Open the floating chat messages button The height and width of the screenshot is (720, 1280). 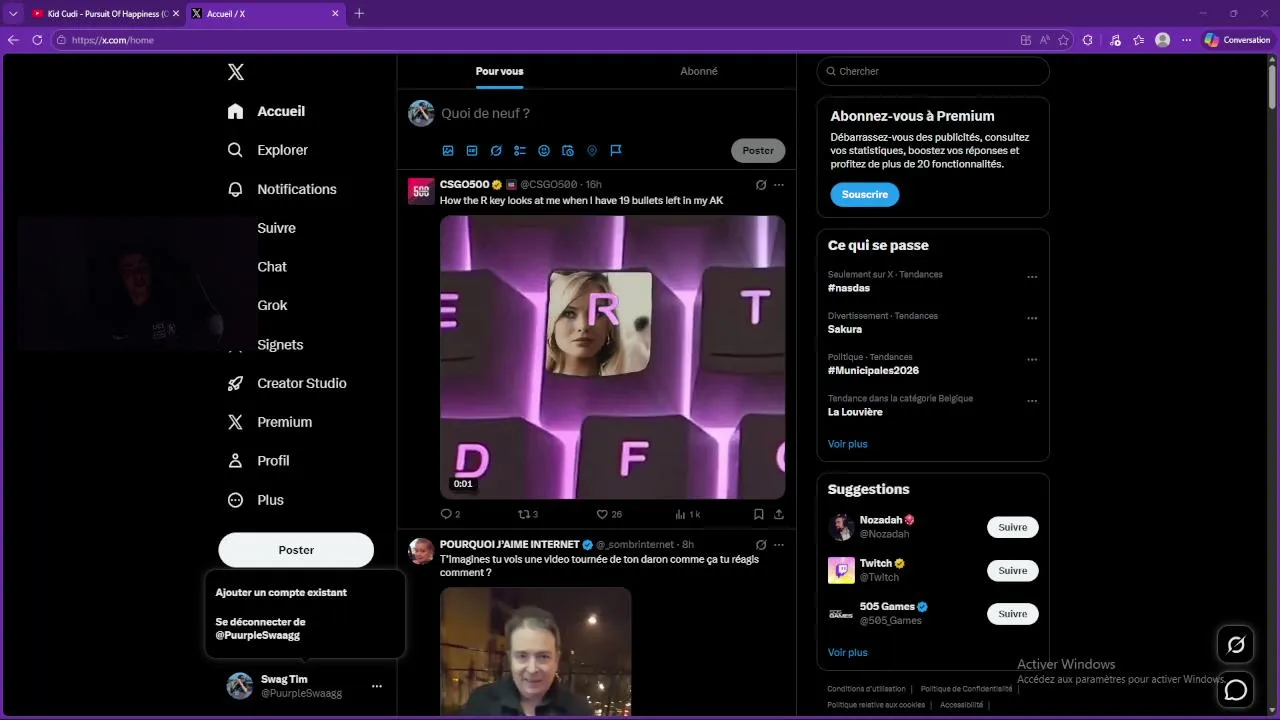coord(1236,690)
